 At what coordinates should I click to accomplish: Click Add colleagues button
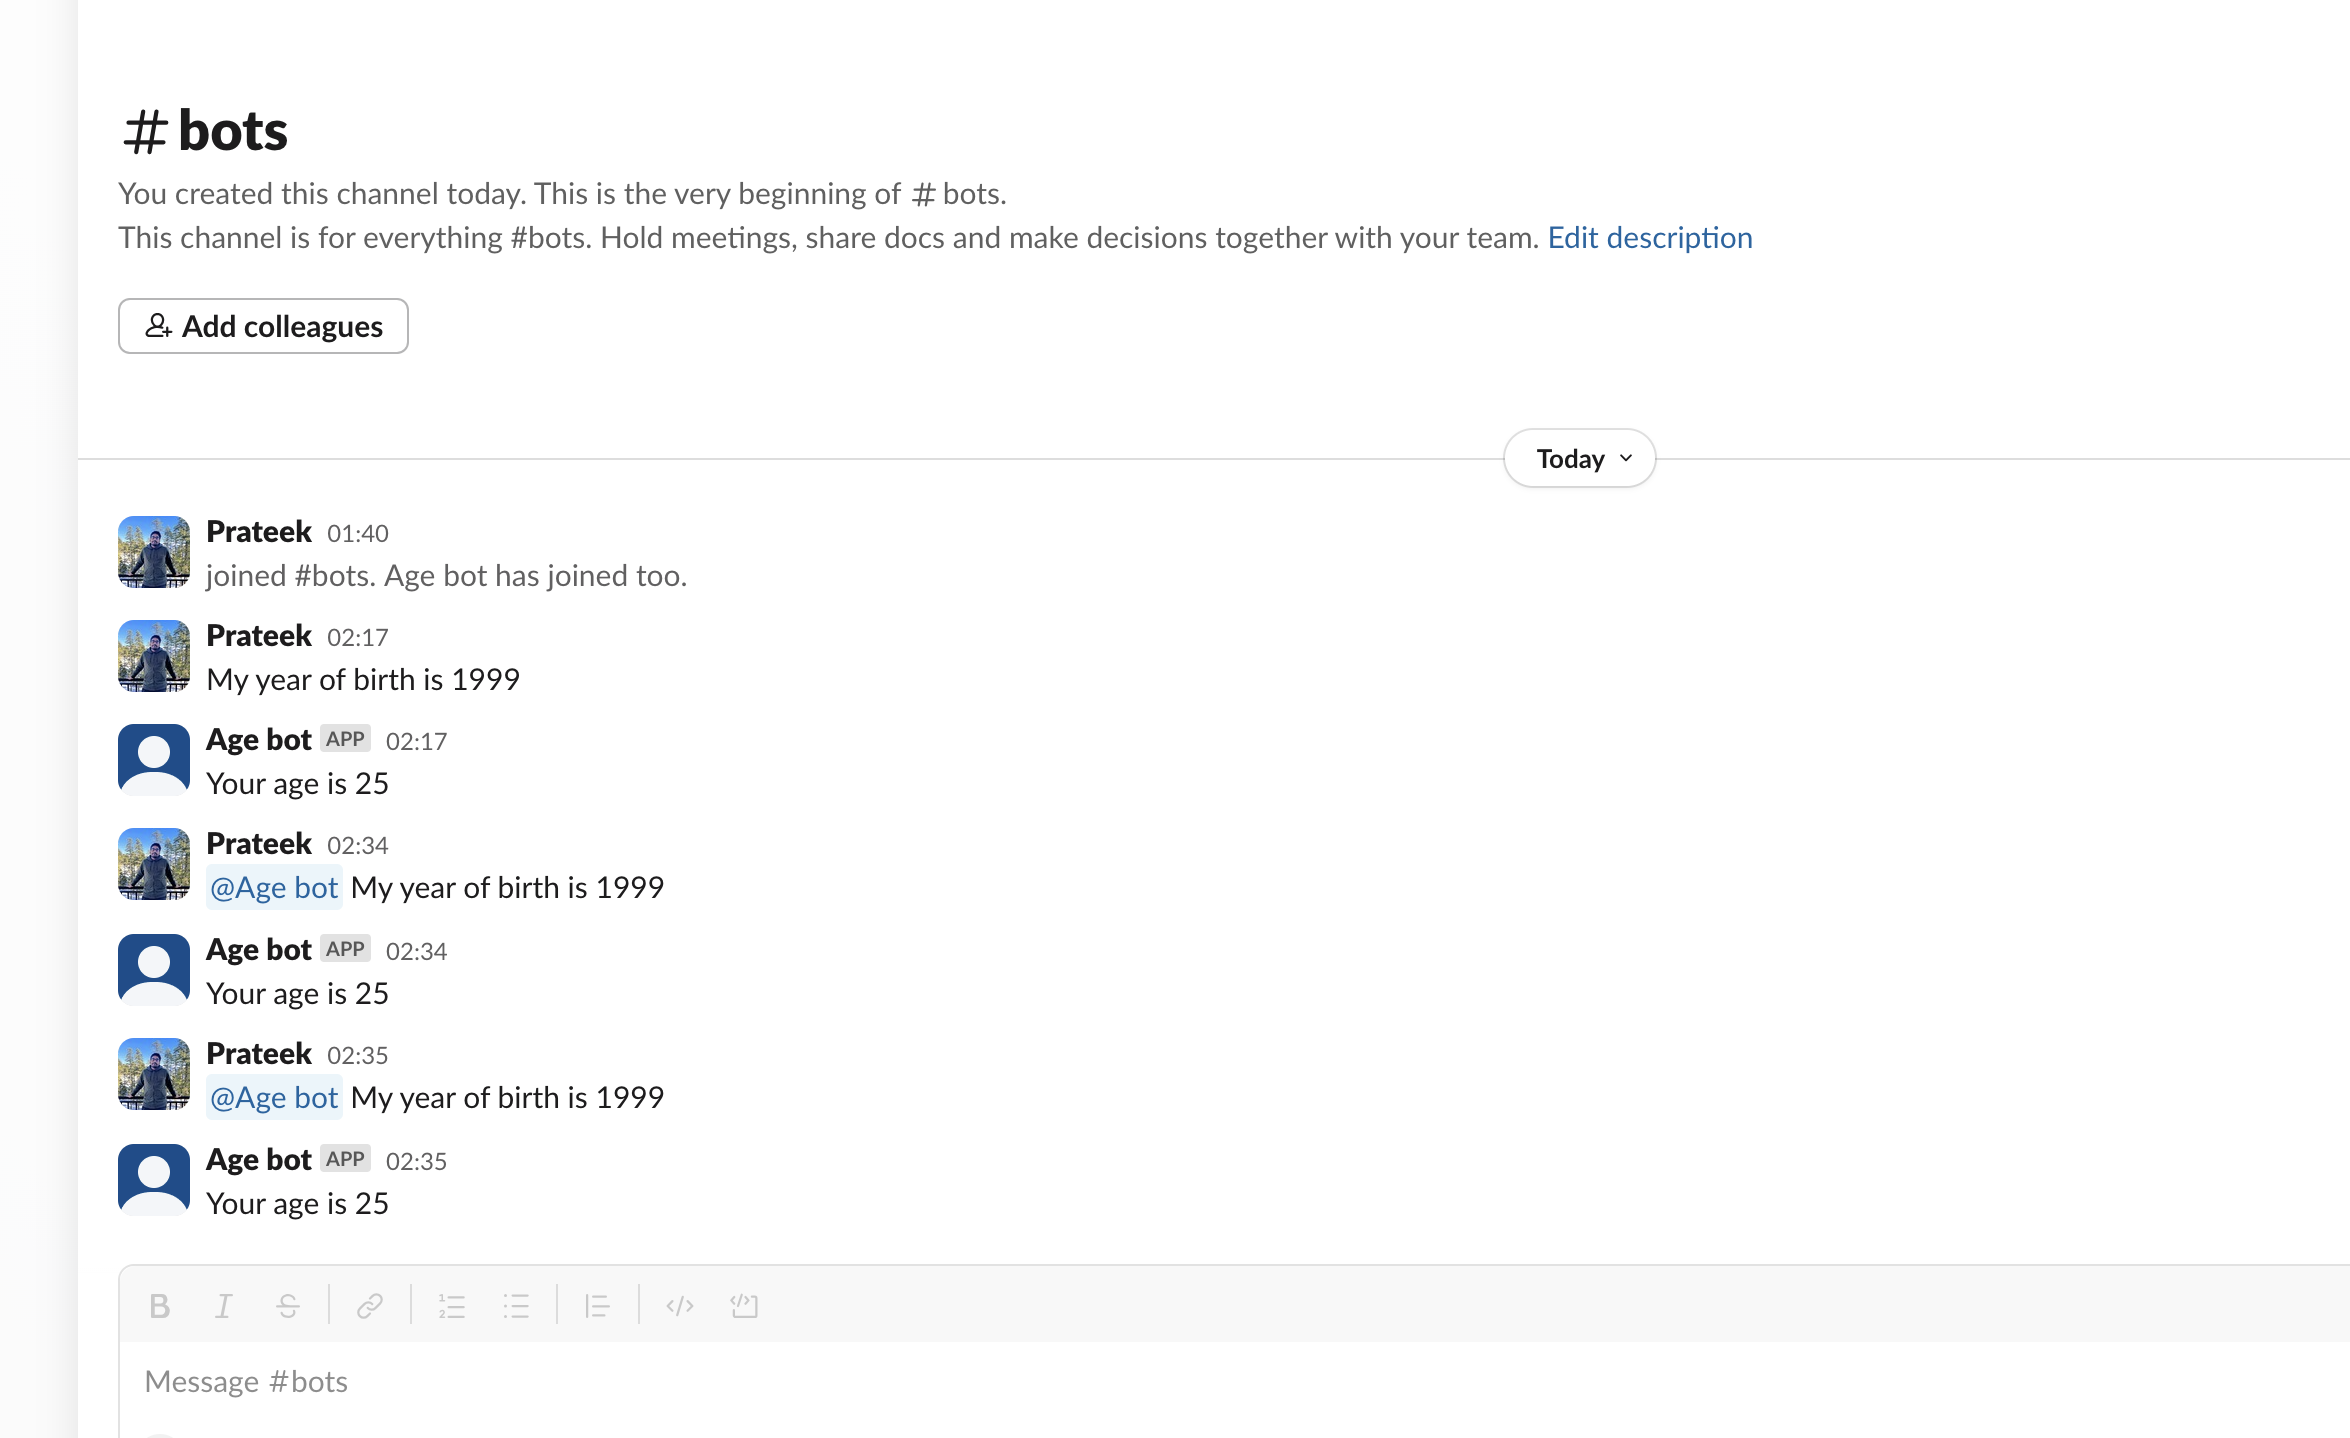pyautogui.click(x=263, y=326)
